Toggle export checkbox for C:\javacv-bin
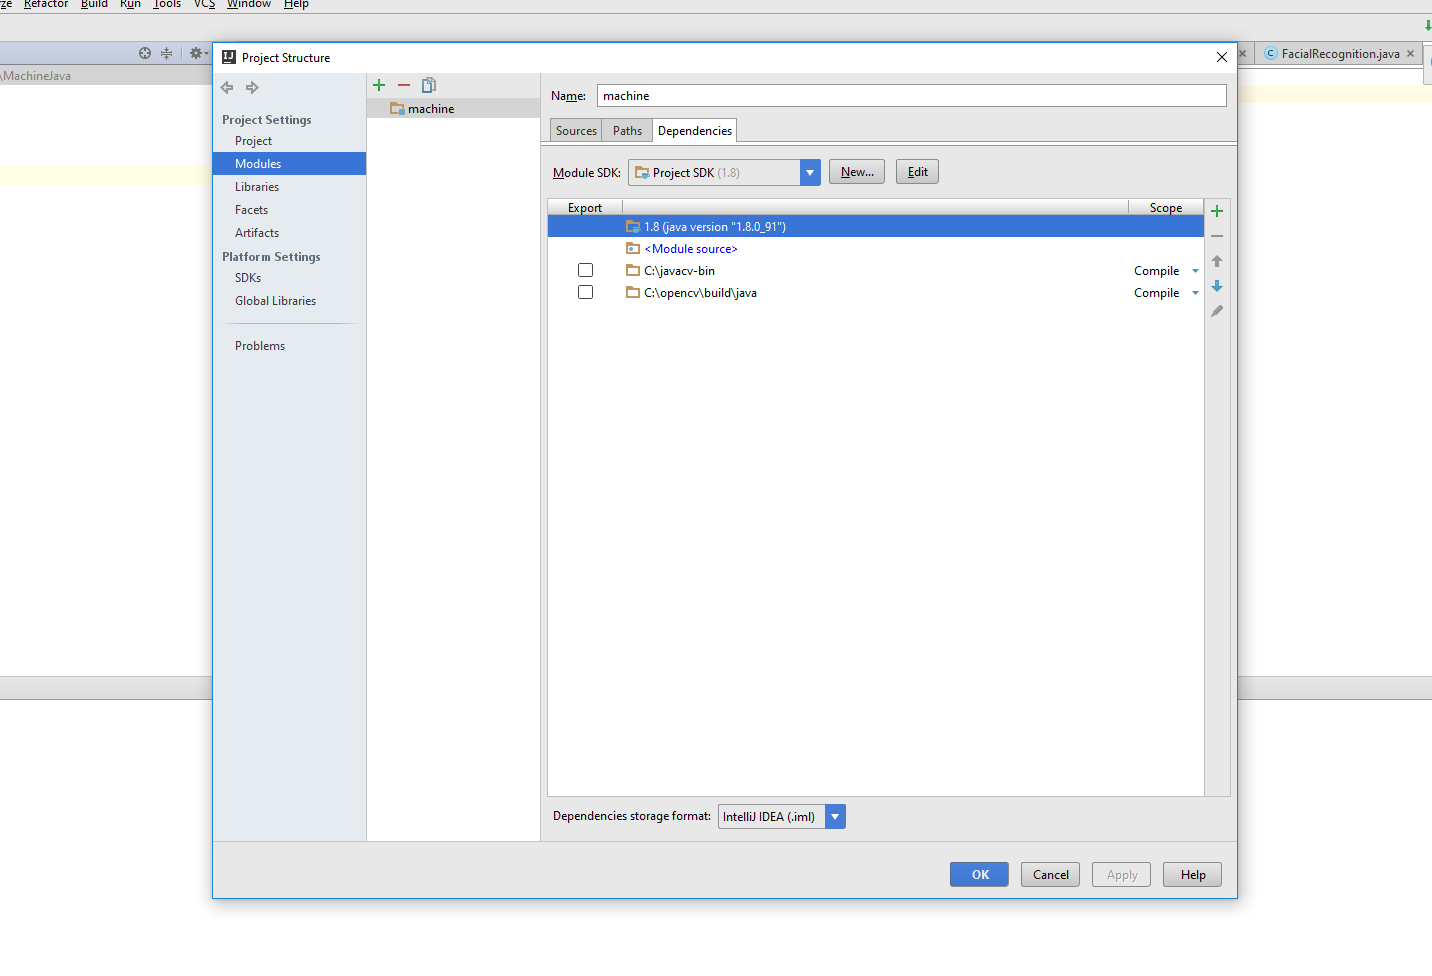This screenshot has height=976, width=1432. [x=586, y=270]
